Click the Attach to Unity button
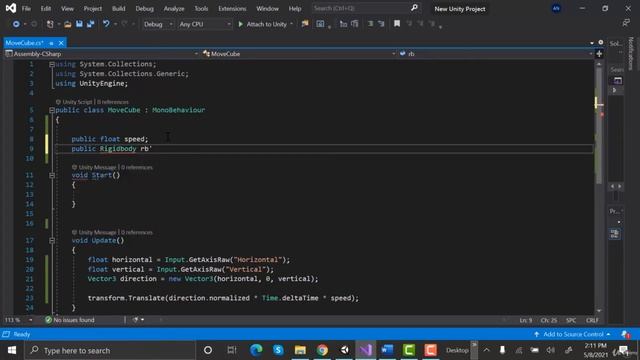 click(x=262, y=24)
